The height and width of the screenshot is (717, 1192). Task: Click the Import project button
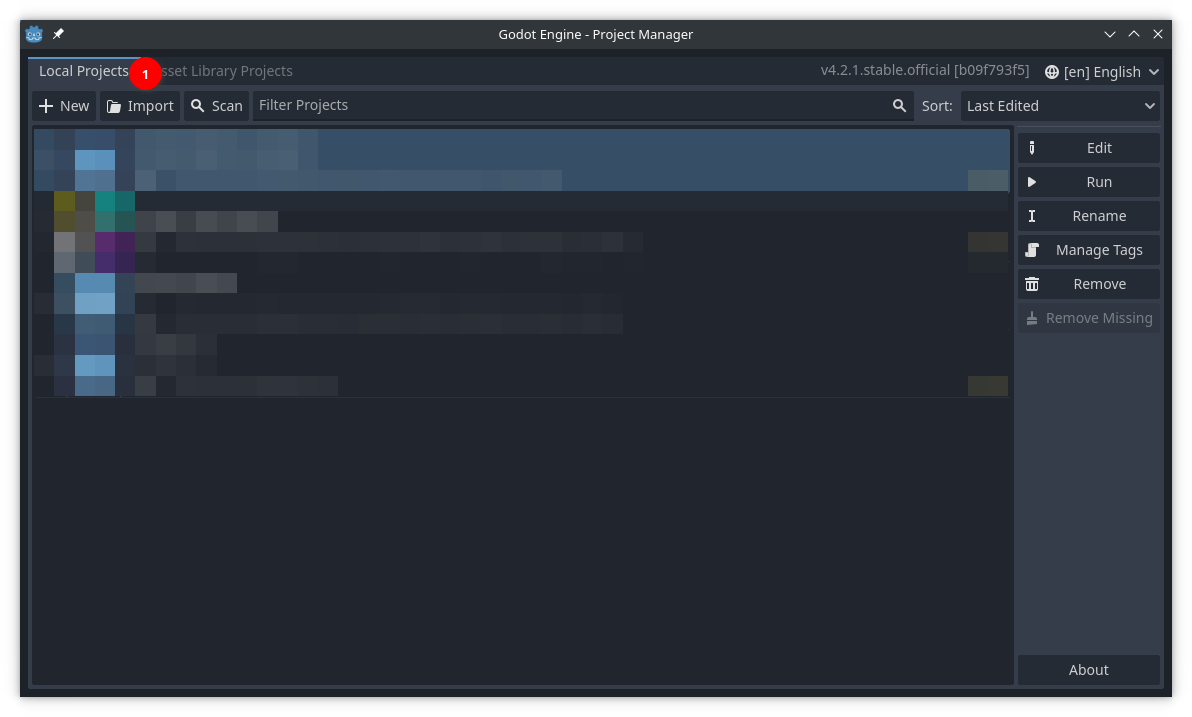(x=140, y=106)
